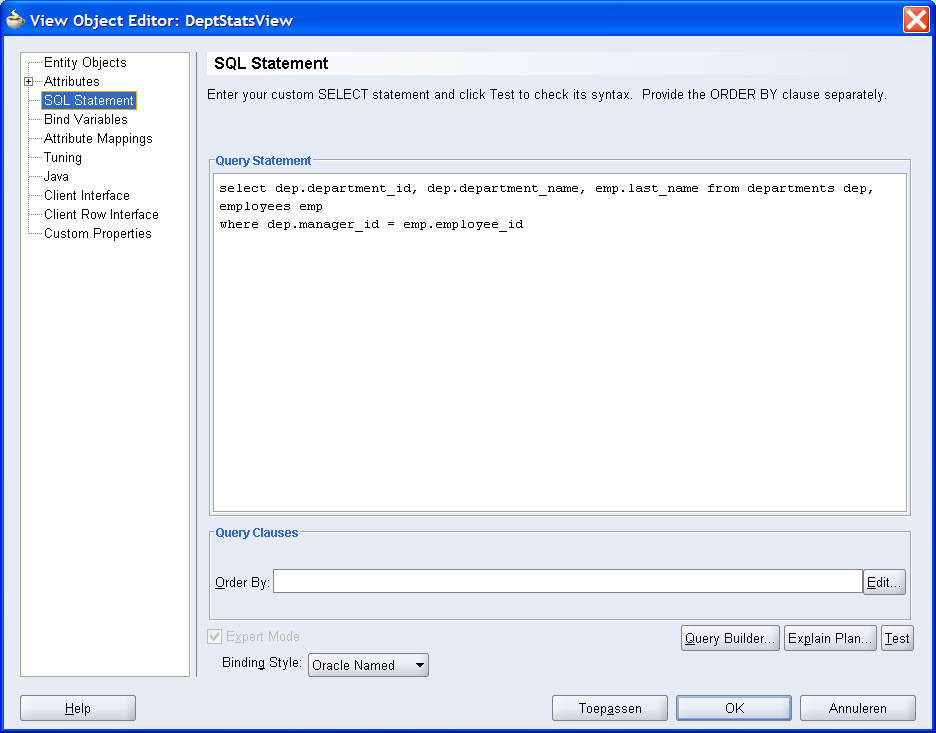Click the Java cup icon in title bar
The width and height of the screenshot is (936, 733).
point(16,20)
